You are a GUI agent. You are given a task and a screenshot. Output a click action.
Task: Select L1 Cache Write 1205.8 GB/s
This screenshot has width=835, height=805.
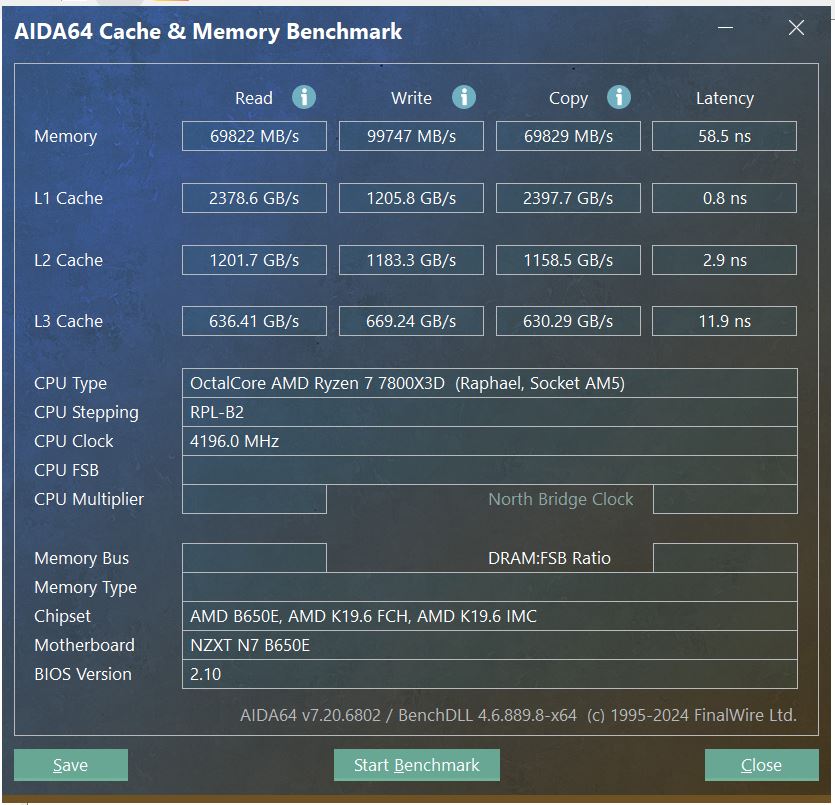point(411,198)
